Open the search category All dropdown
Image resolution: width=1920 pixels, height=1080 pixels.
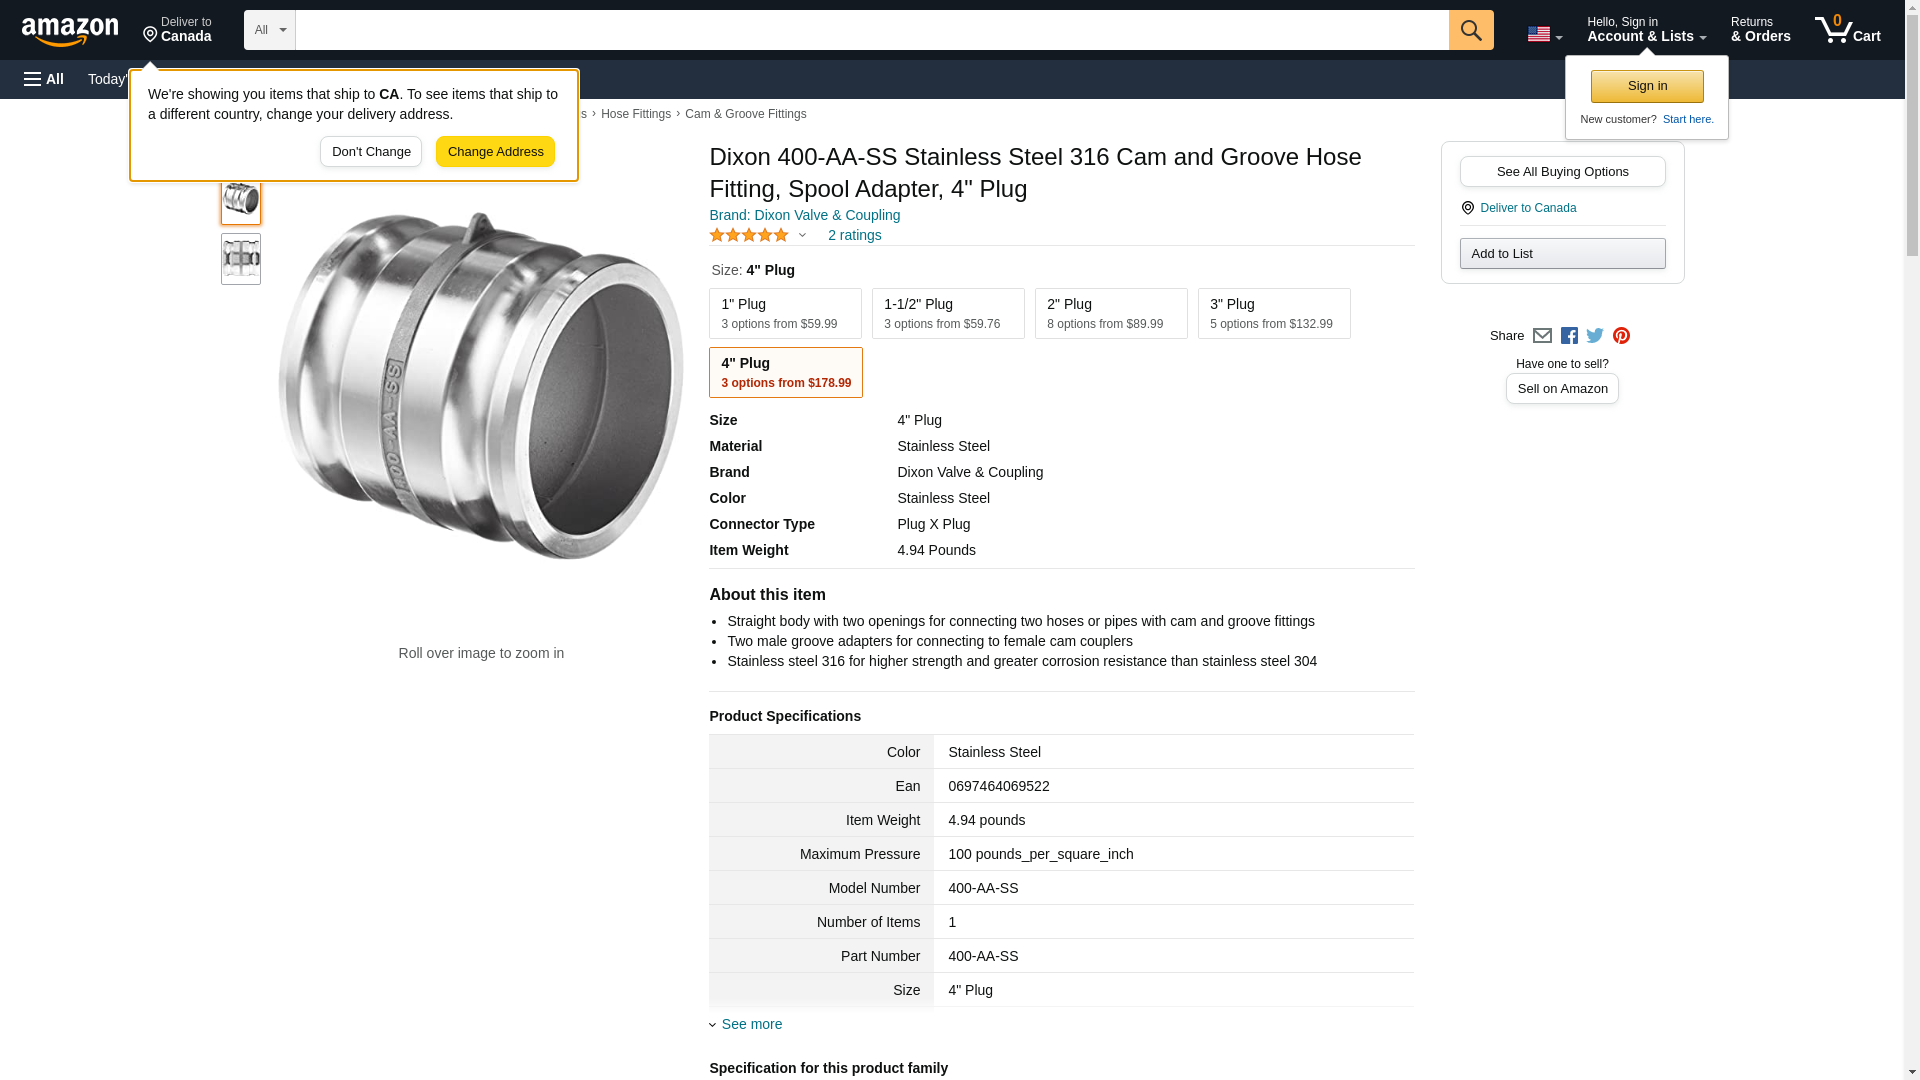coord(269,30)
